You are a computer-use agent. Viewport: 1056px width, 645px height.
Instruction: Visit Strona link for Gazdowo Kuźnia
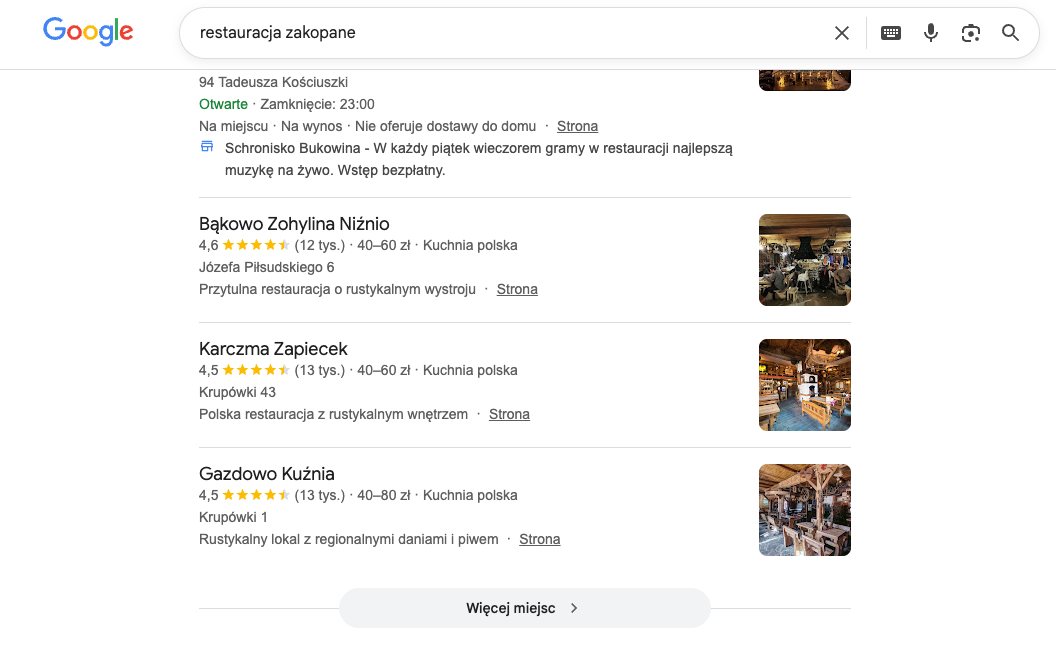click(x=539, y=539)
